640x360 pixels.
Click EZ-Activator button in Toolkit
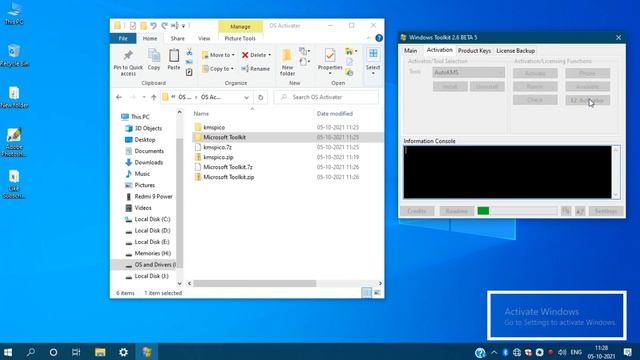point(588,100)
